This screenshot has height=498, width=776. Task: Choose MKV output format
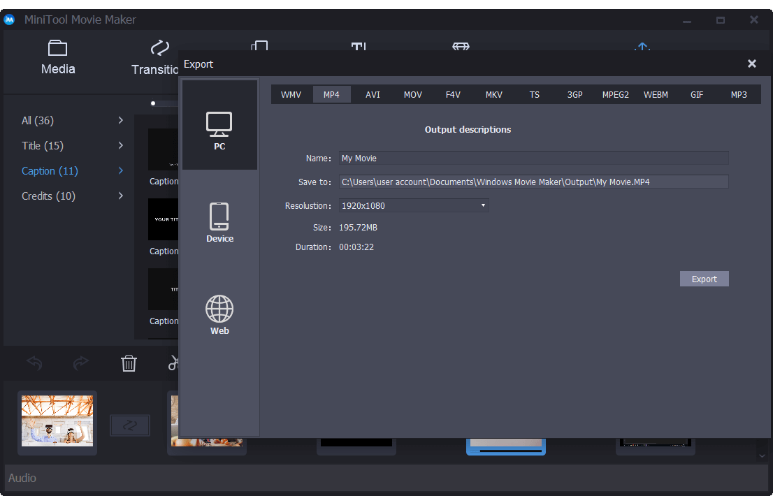point(493,95)
